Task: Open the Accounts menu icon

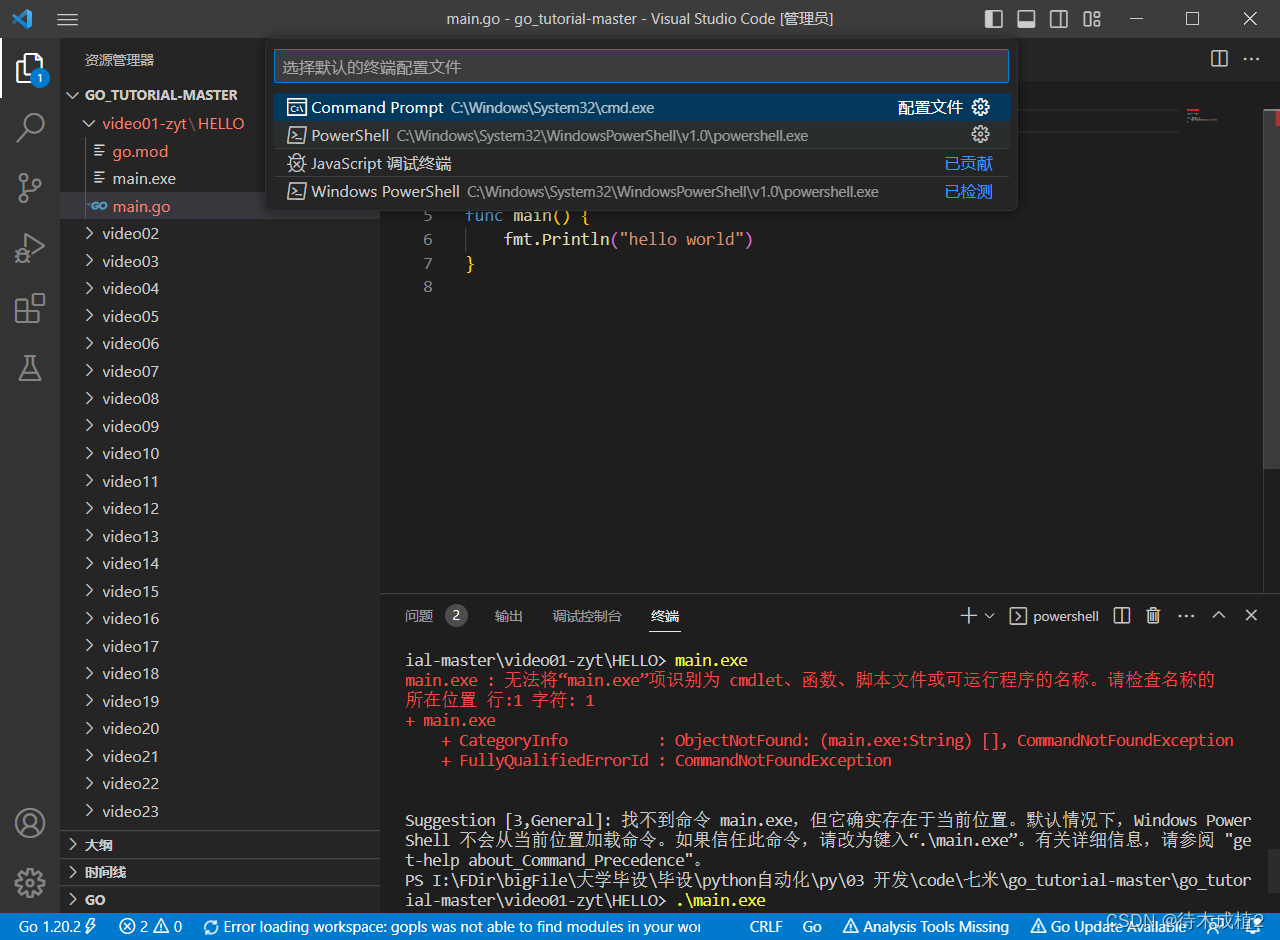Action: tap(30, 823)
